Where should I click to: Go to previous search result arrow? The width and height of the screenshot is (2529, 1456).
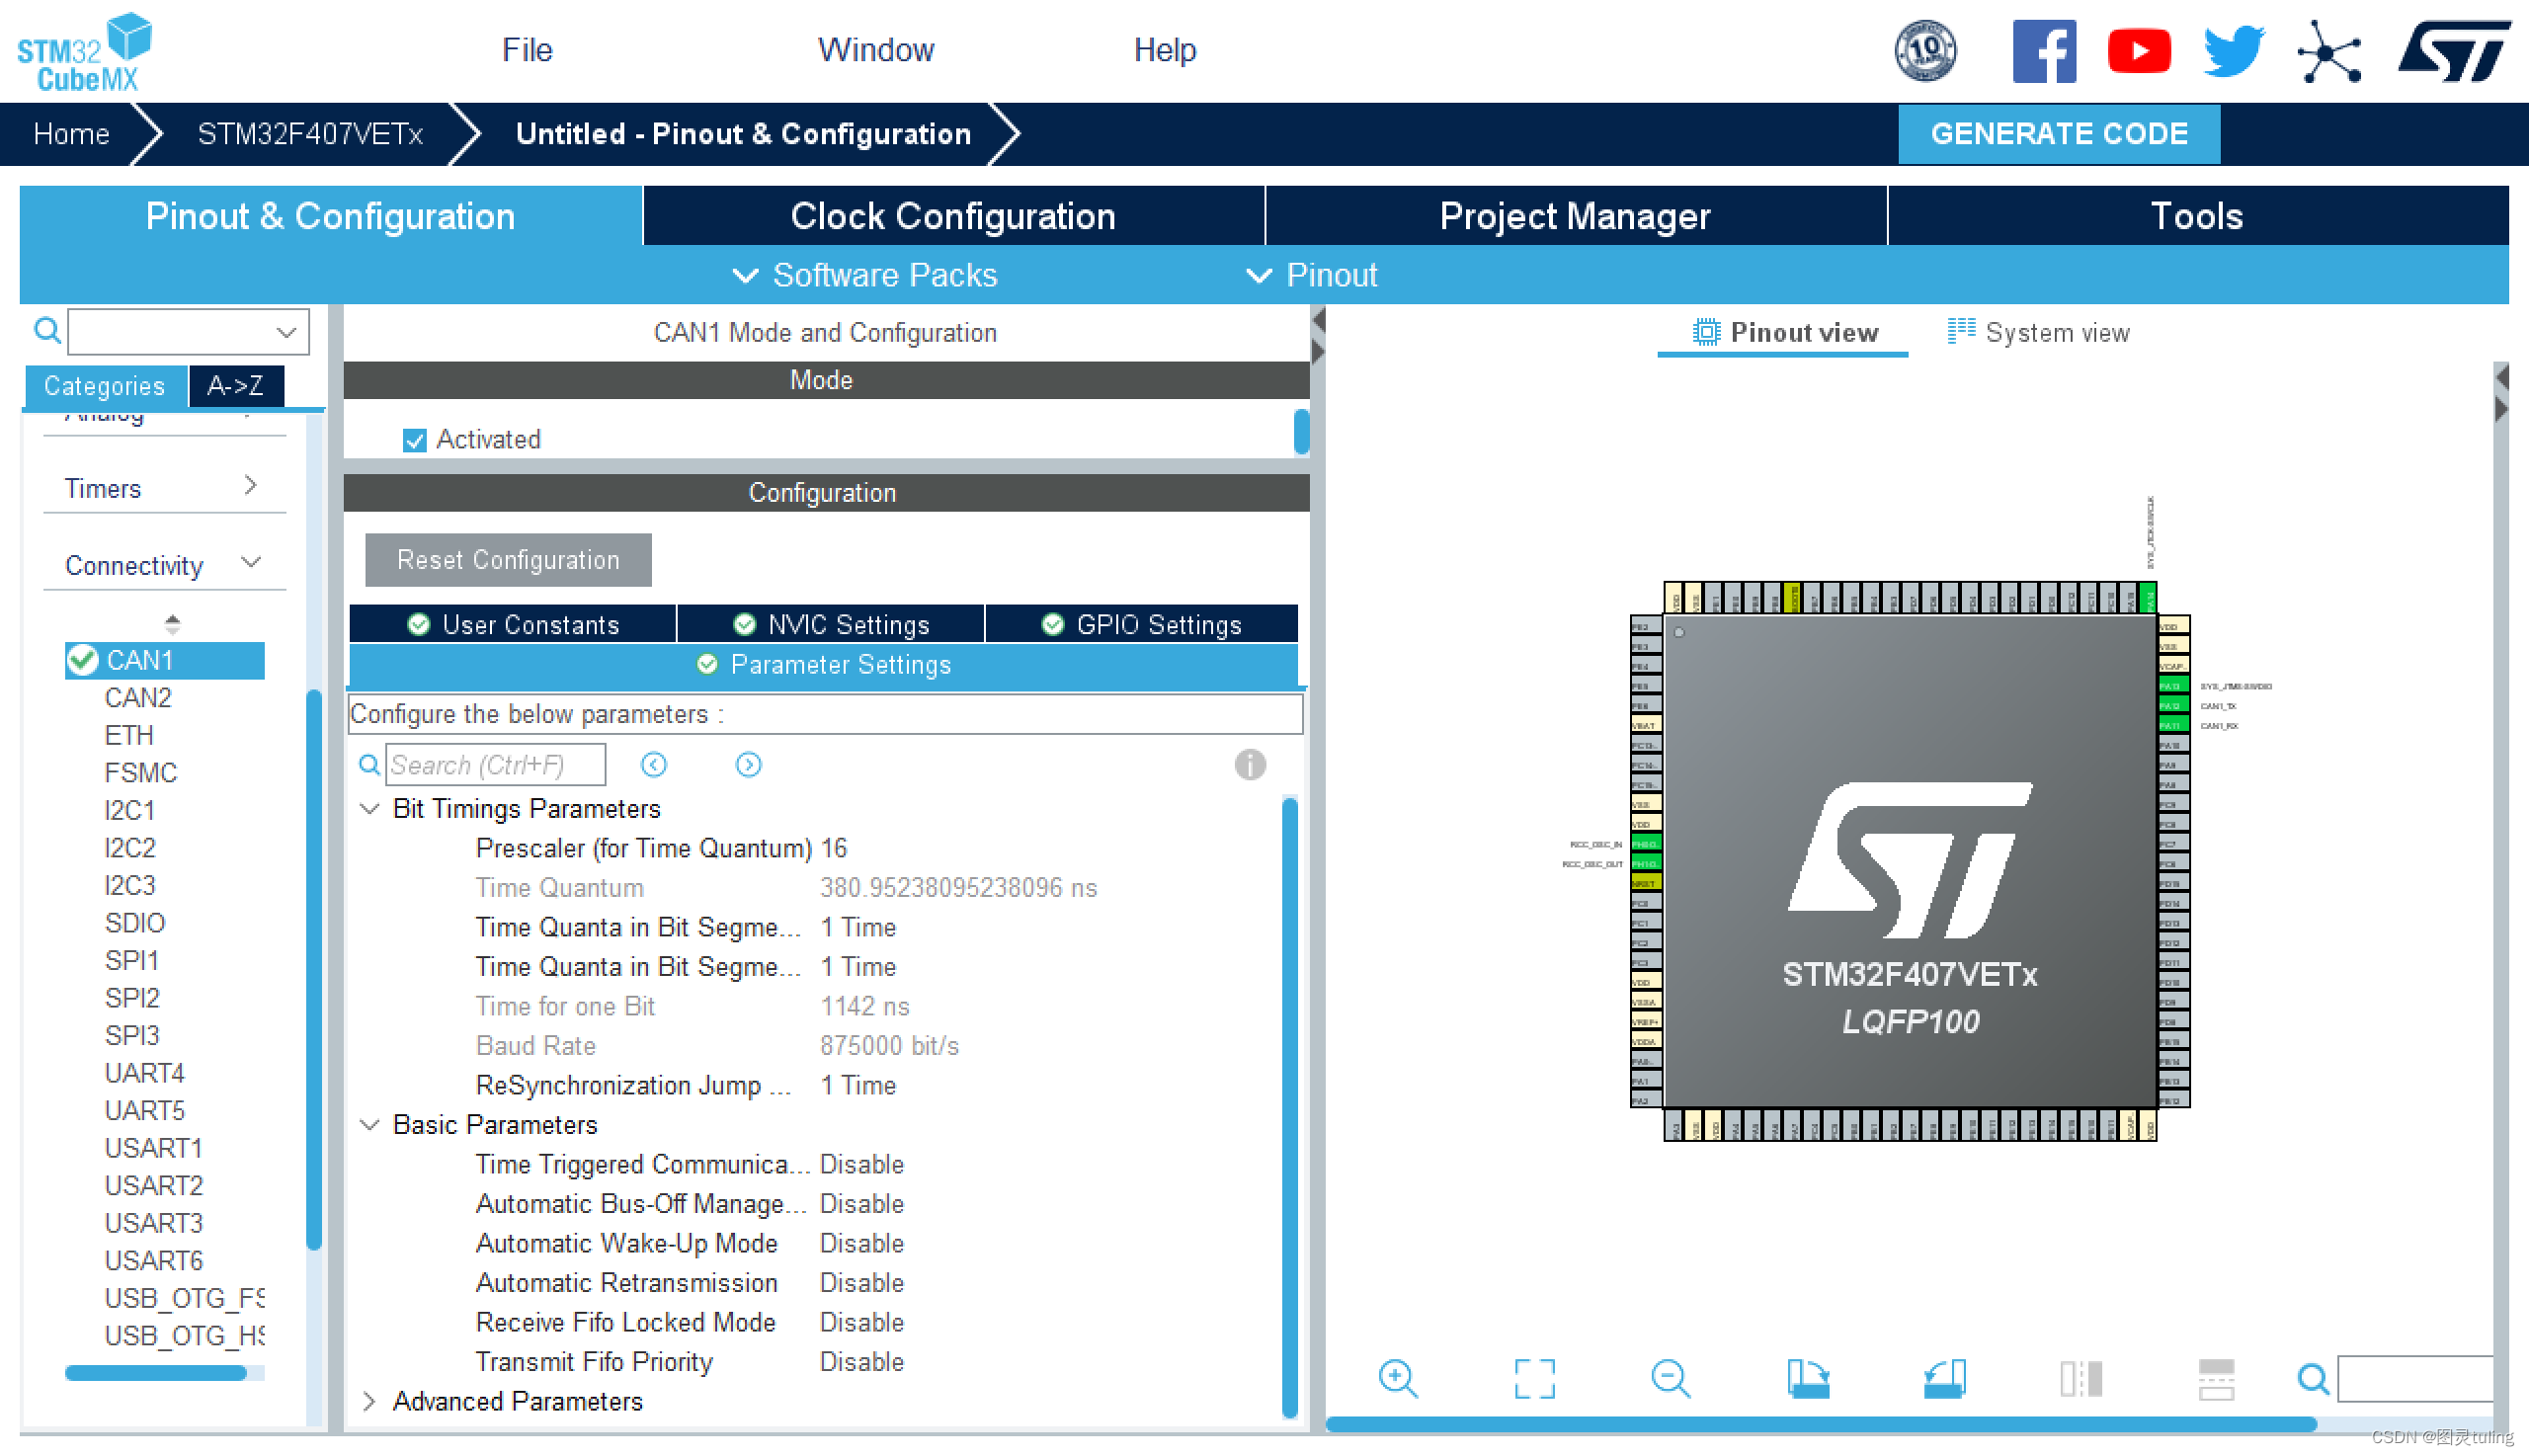pyautogui.click(x=654, y=765)
